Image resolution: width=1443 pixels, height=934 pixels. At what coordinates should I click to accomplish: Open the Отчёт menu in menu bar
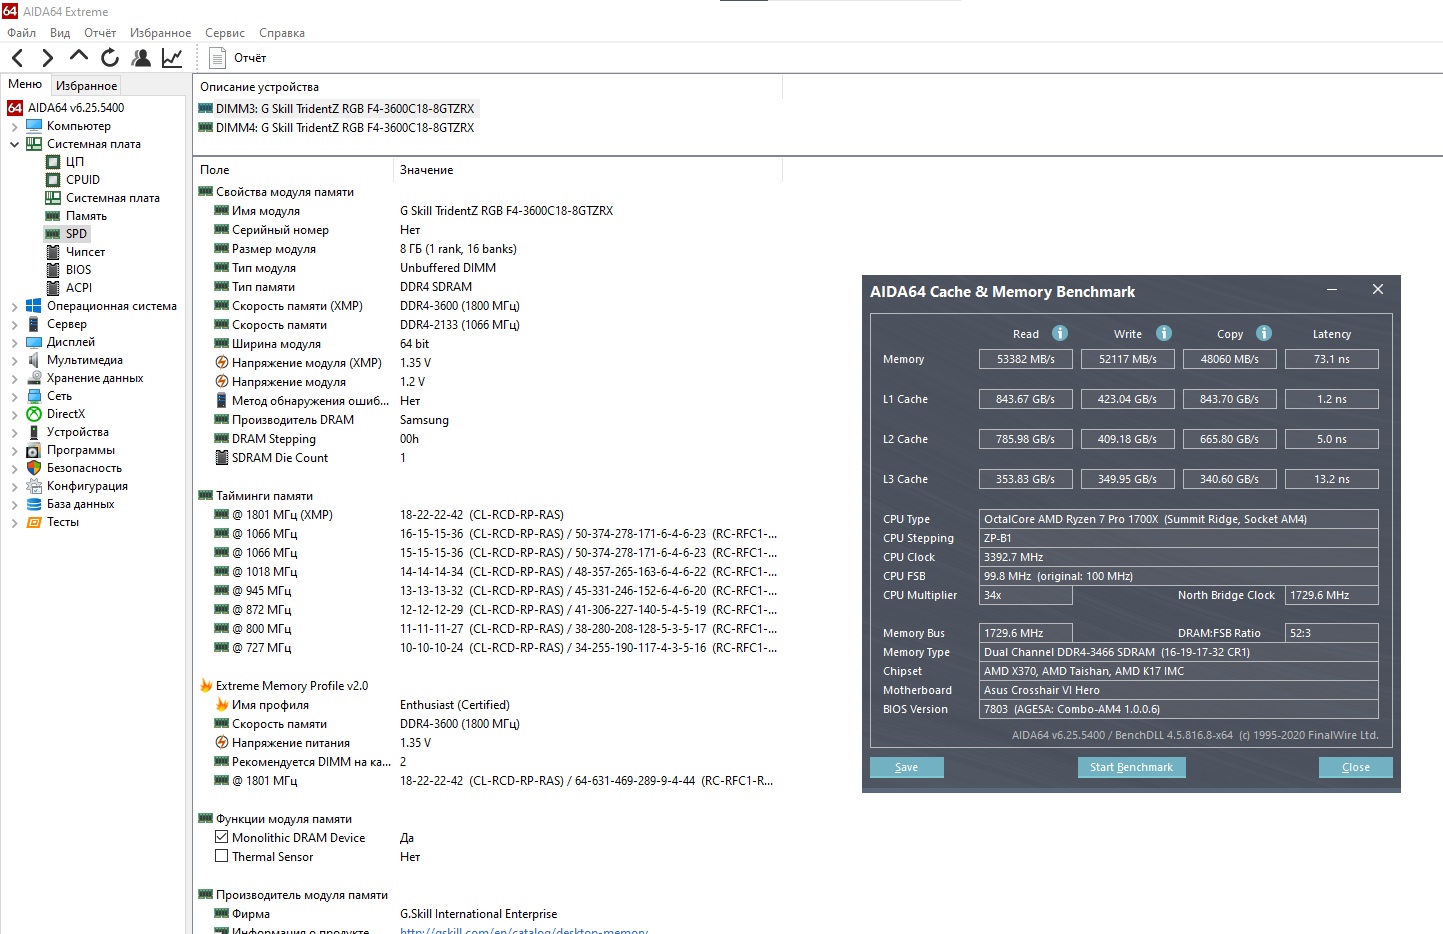click(x=100, y=33)
